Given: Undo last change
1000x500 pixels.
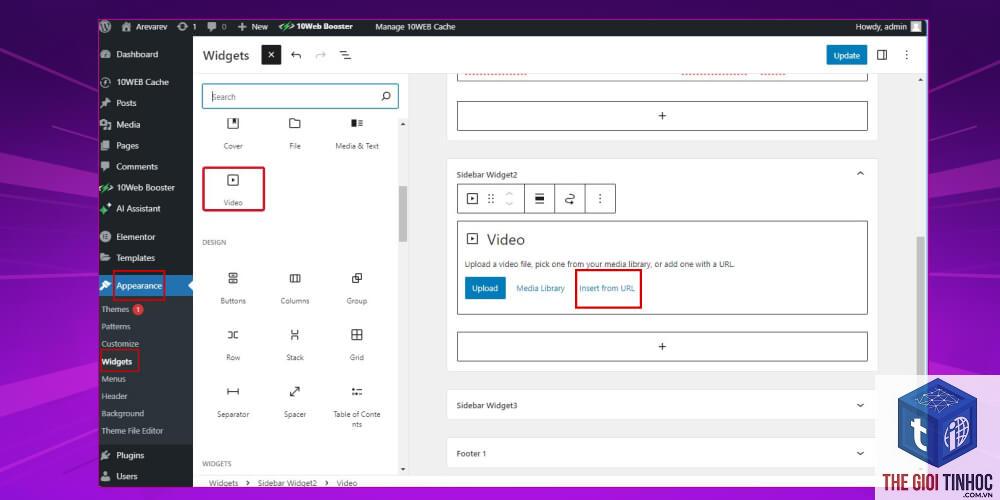Looking at the screenshot, I should (x=296, y=55).
